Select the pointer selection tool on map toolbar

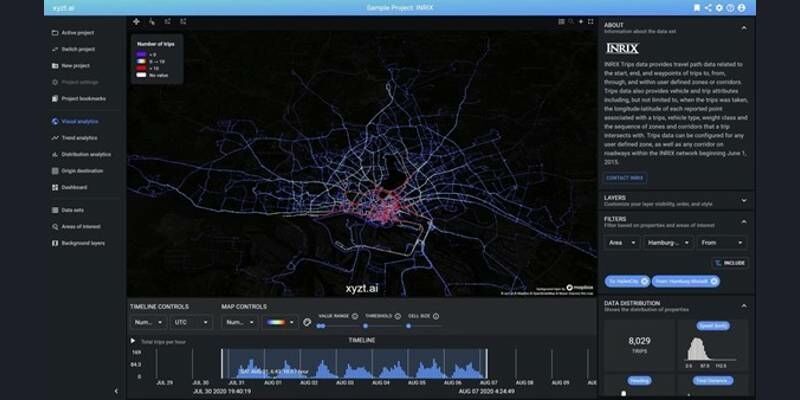(152, 21)
